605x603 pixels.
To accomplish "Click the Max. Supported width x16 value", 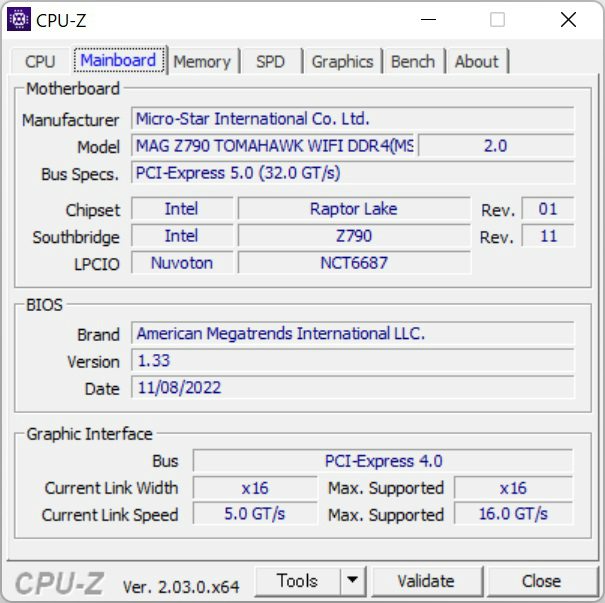I will tap(514, 488).
